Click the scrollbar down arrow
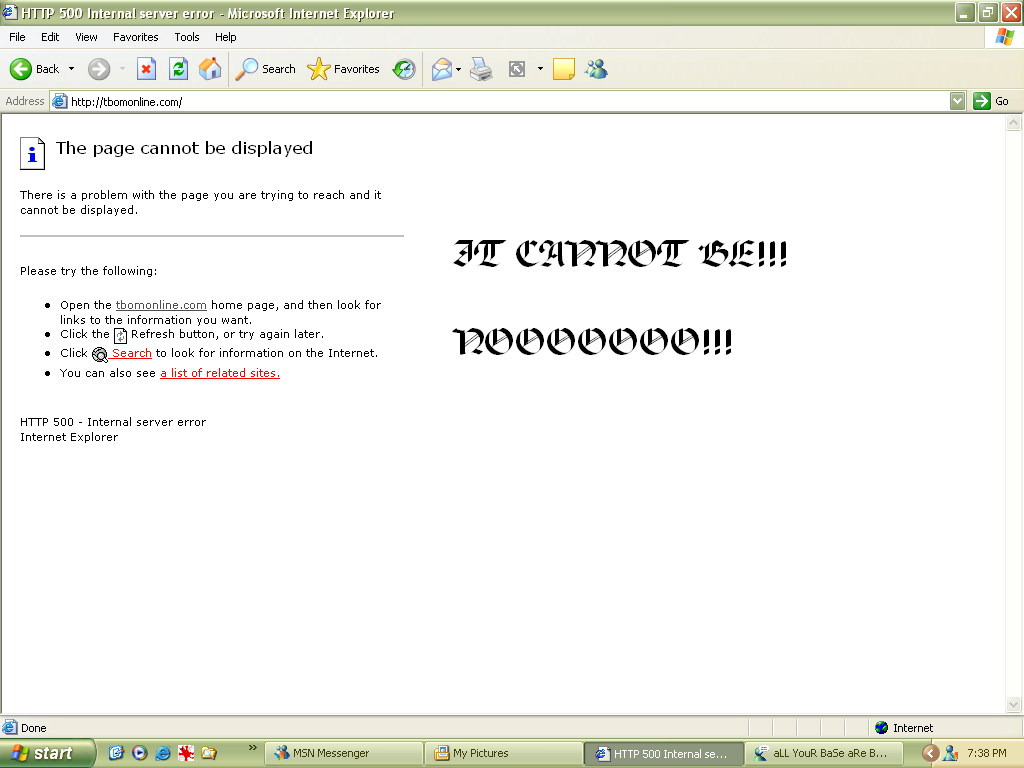The image size is (1024, 768). point(1014,704)
